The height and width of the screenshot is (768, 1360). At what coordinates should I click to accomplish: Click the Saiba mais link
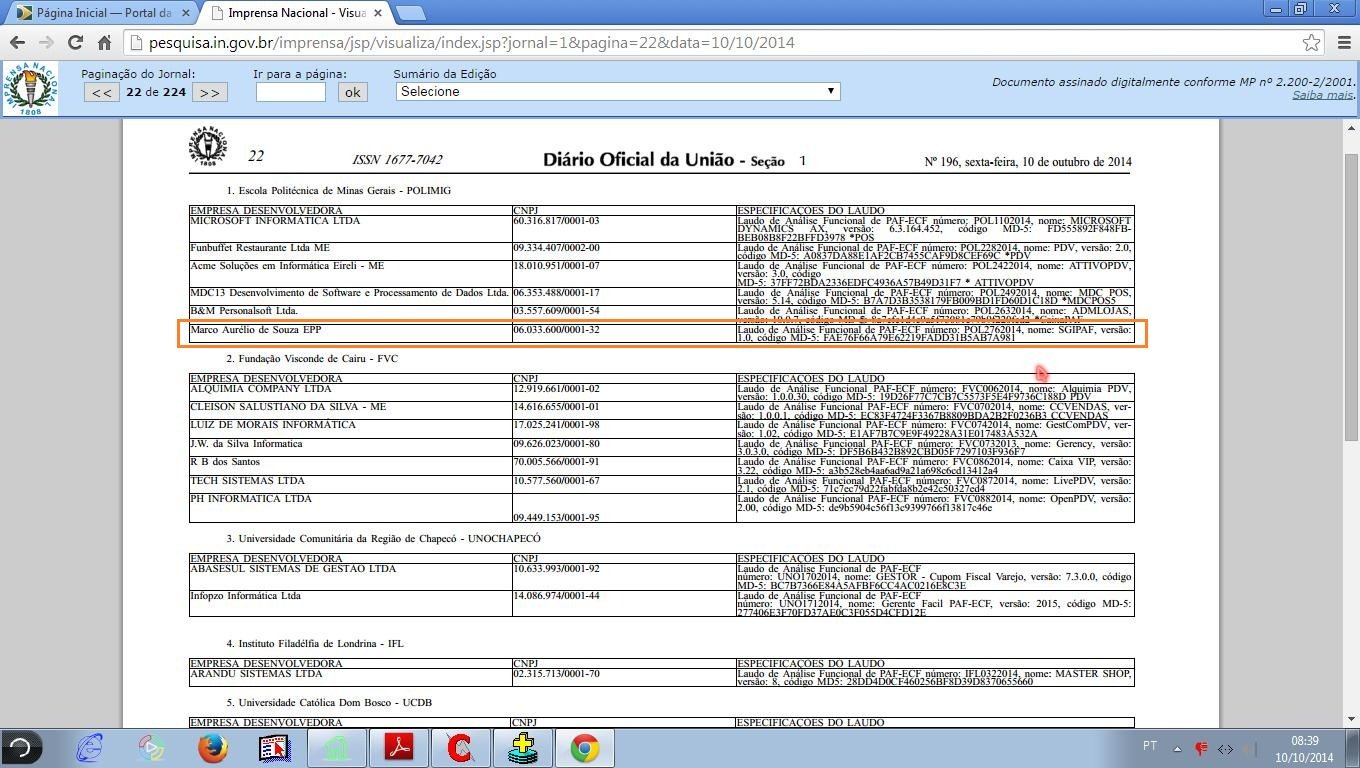click(x=1322, y=95)
